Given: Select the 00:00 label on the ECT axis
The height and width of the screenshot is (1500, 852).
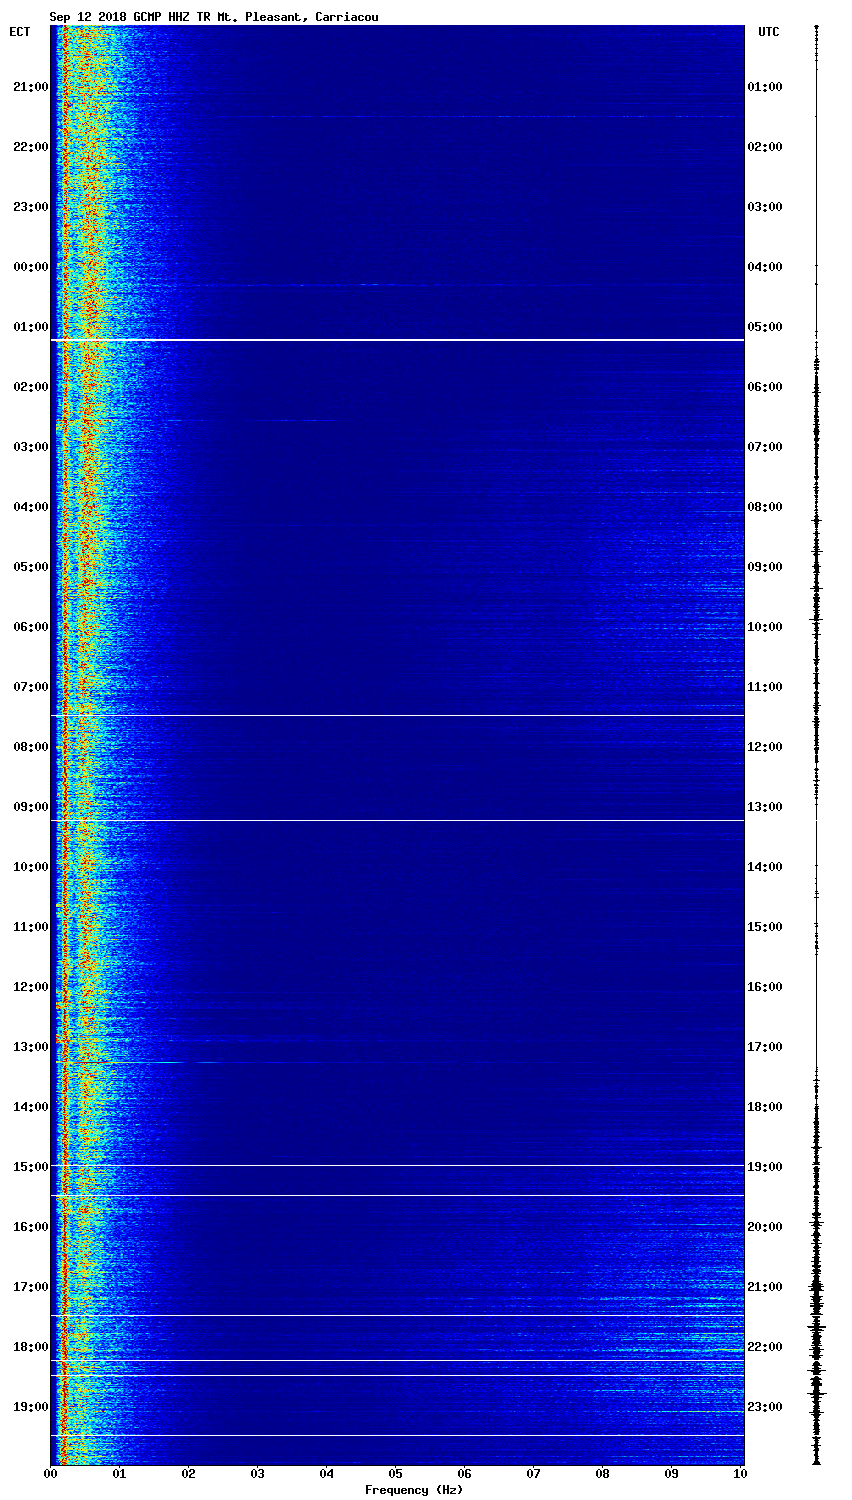Looking at the screenshot, I should [x=30, y=267].
